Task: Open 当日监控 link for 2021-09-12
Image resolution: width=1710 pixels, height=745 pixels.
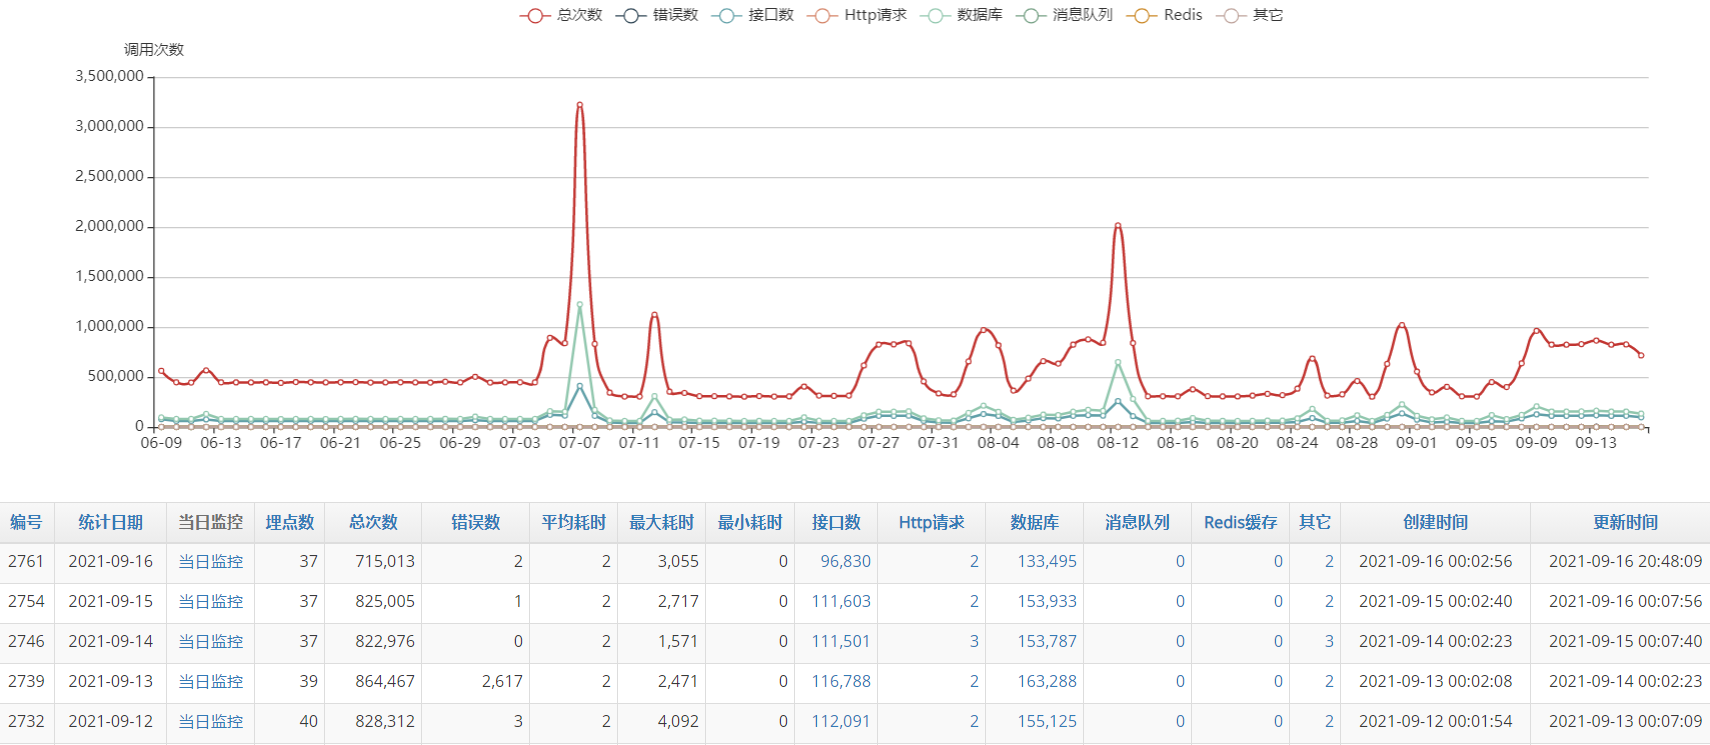Action: click(x=210, y=722)
